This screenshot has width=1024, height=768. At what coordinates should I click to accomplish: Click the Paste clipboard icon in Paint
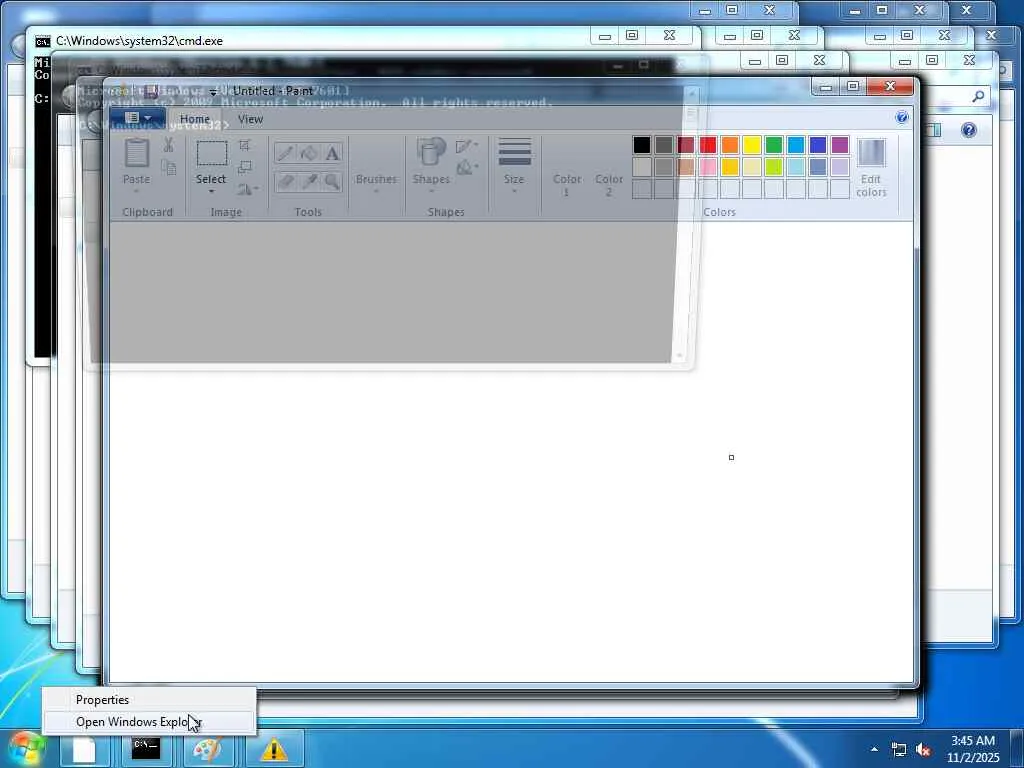point(136,154)
